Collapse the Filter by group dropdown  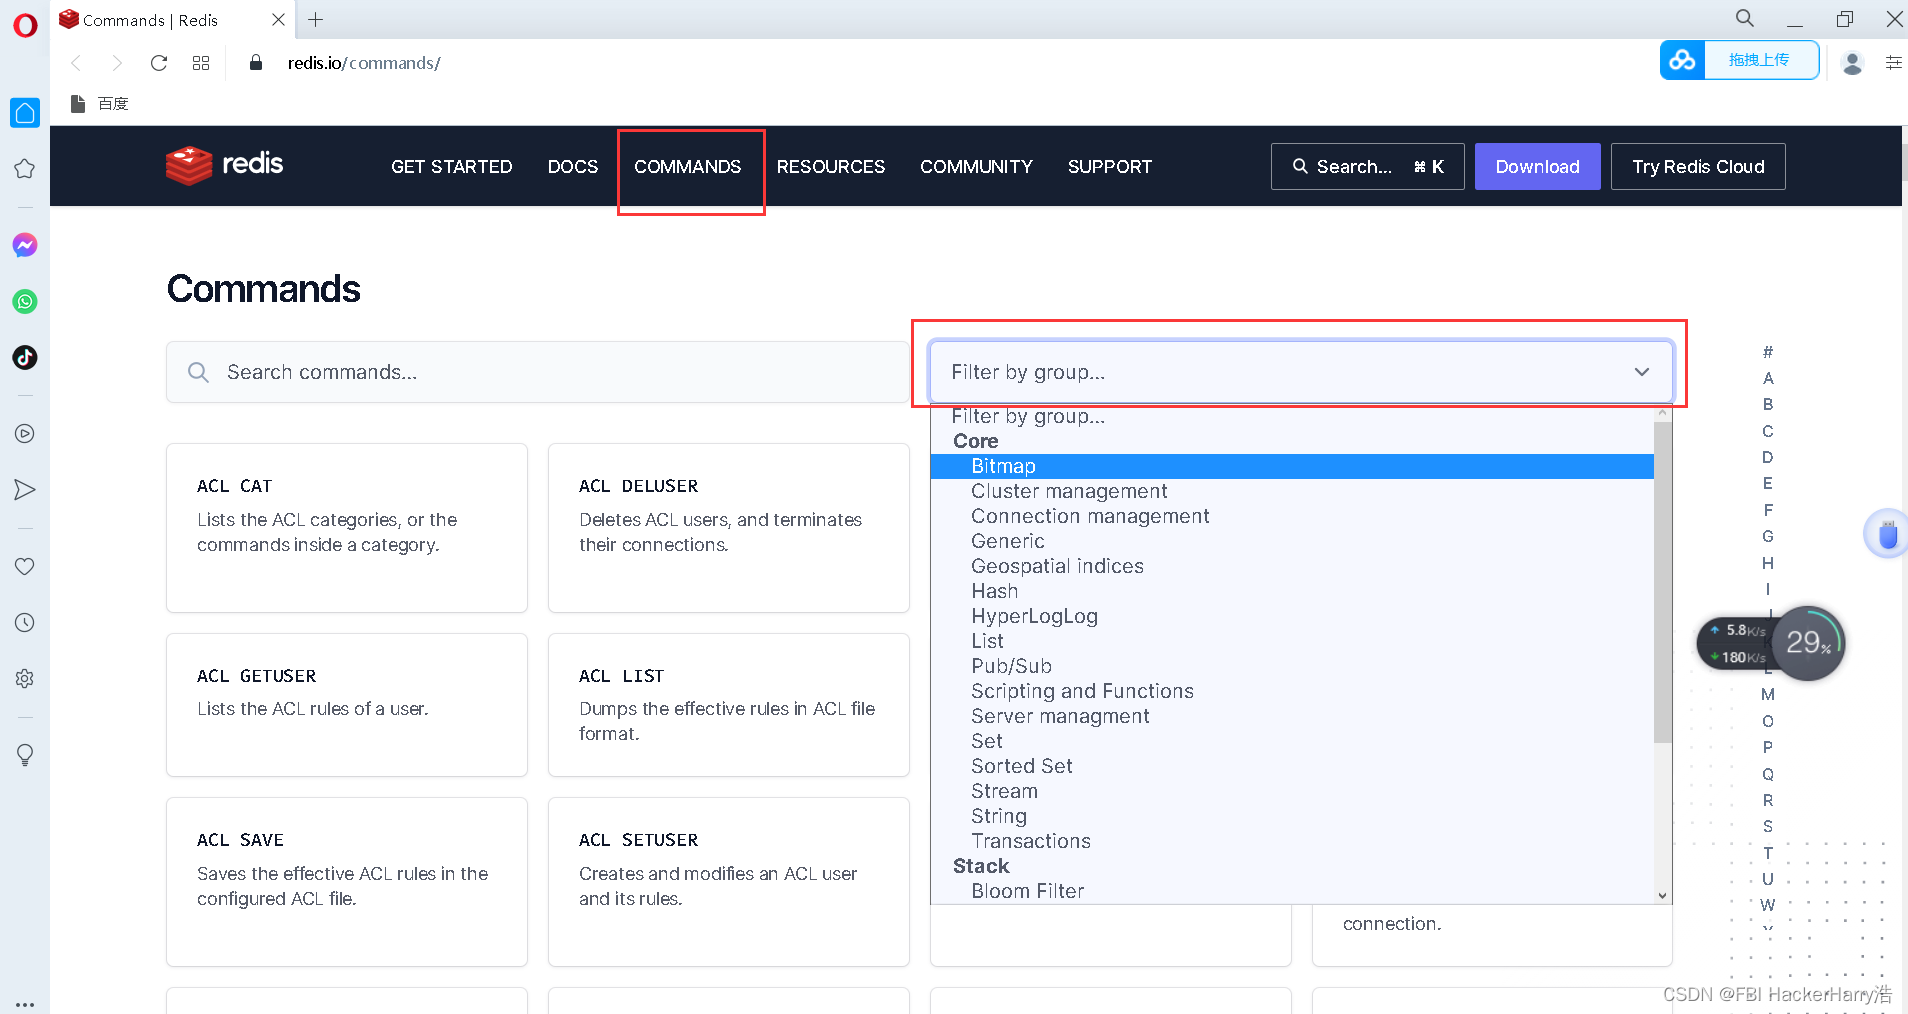click(1301, 372)
